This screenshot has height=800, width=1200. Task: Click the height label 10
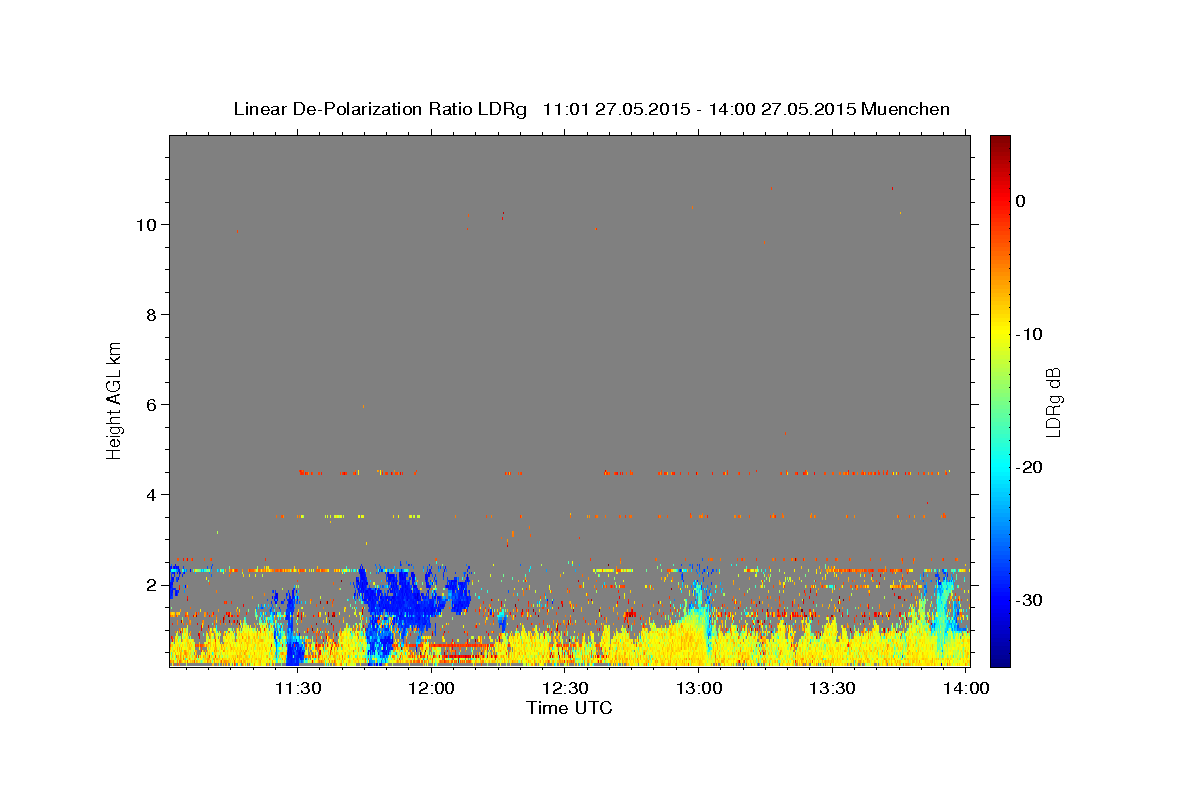click(148, 225)
